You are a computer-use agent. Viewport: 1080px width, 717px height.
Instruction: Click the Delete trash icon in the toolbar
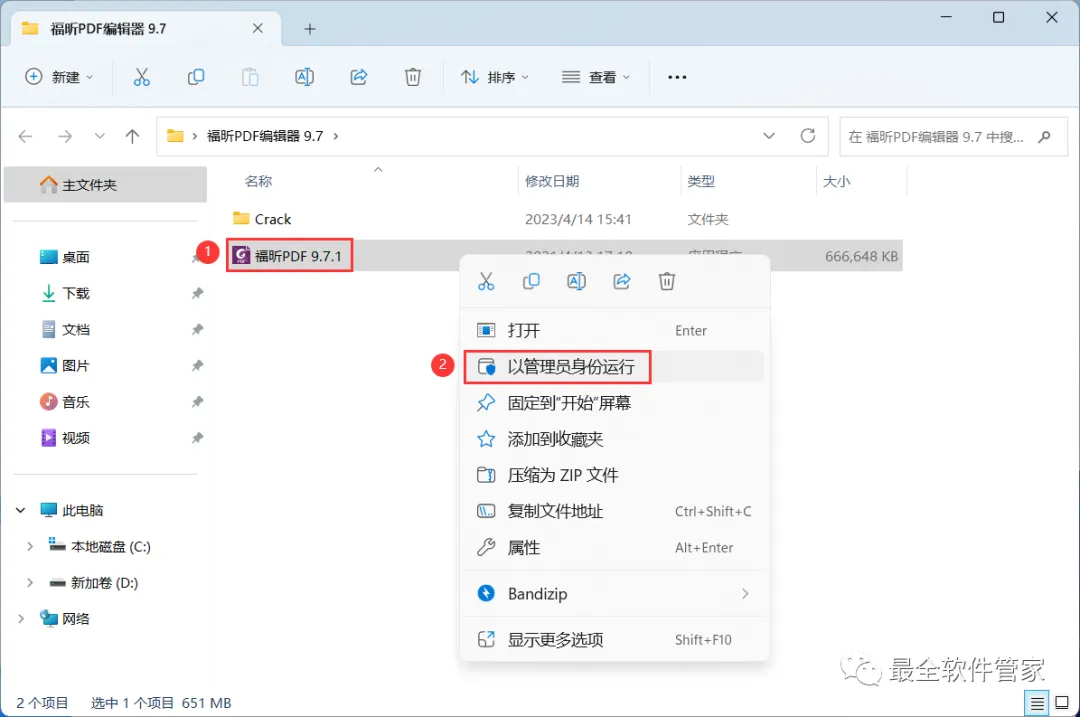[413, 77]
